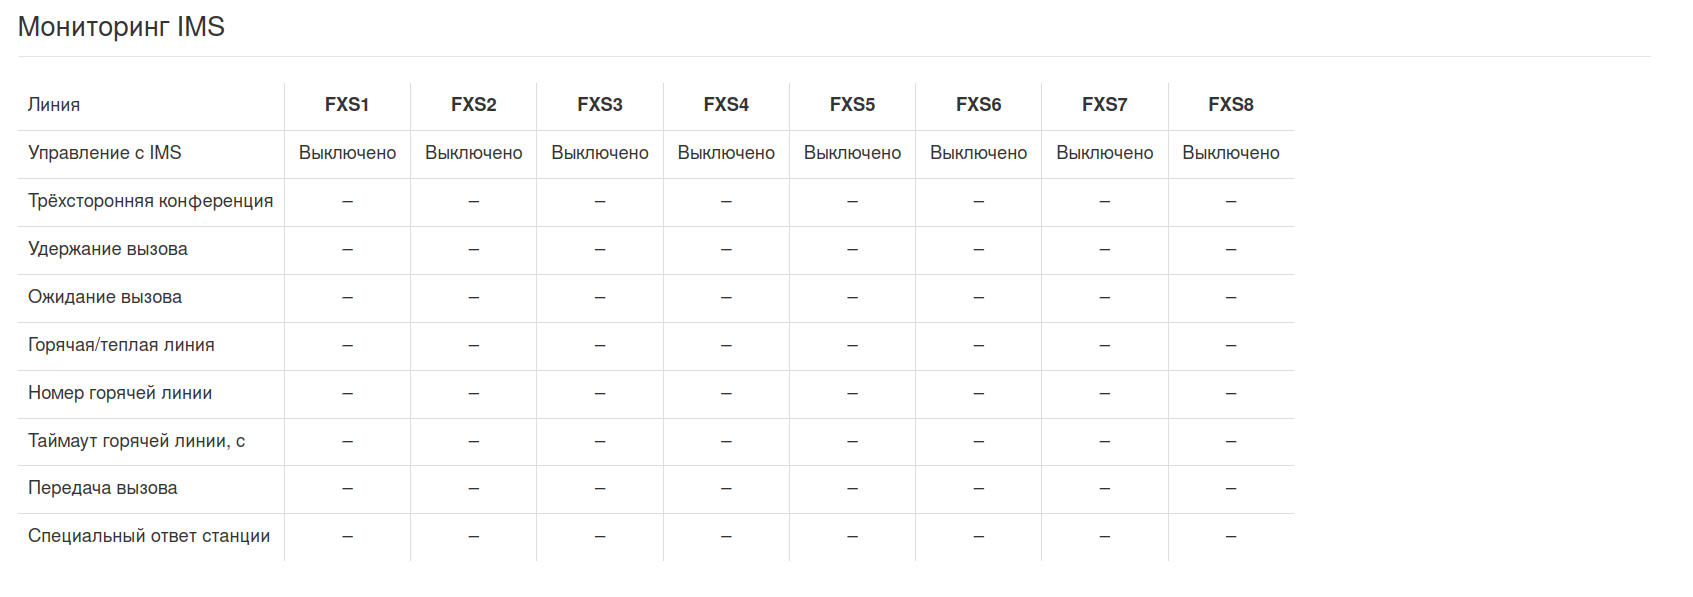Image resolution: width=1693 pixels, height=597 pixels.
Task: Select the FXS3 column header
Action: point(600,105)
